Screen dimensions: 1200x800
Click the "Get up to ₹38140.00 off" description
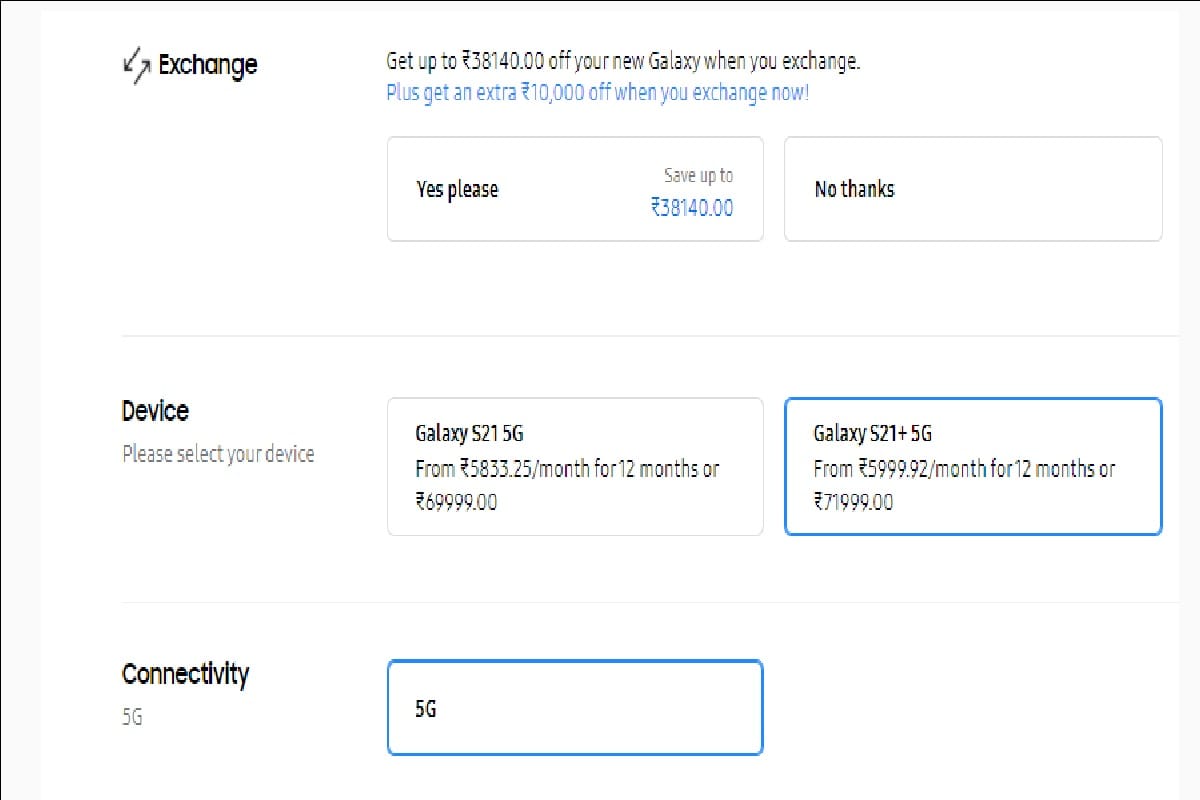(x=623, y=61)
